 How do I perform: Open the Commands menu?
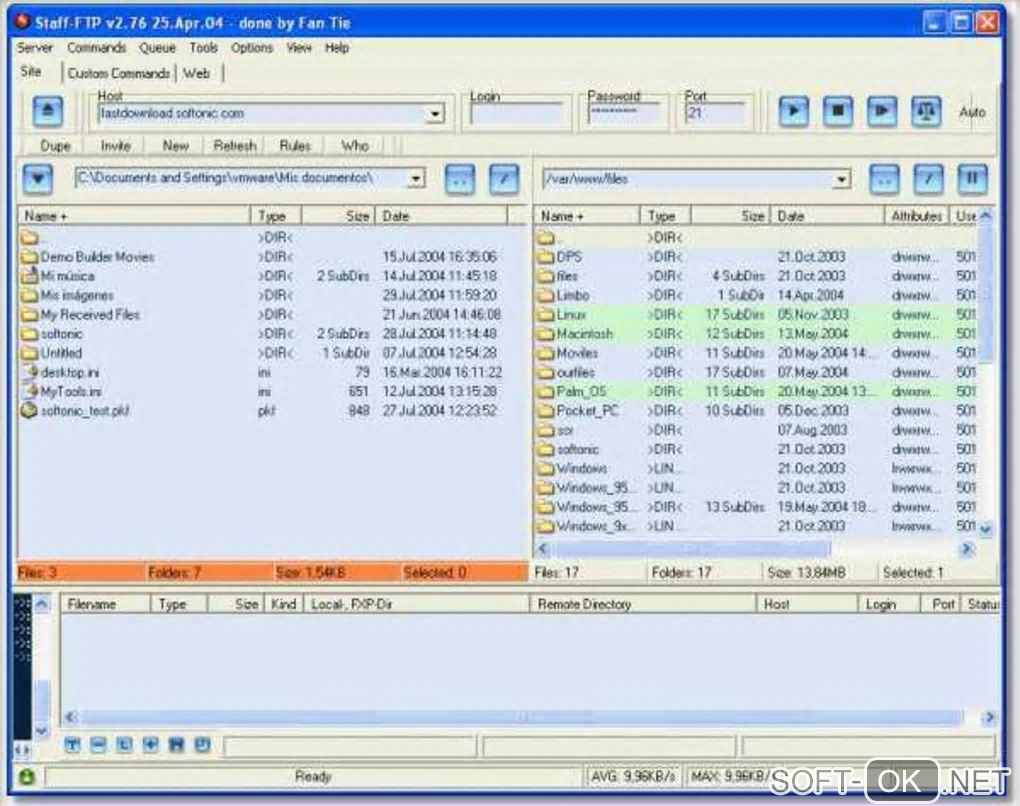(x=96, y=47)
